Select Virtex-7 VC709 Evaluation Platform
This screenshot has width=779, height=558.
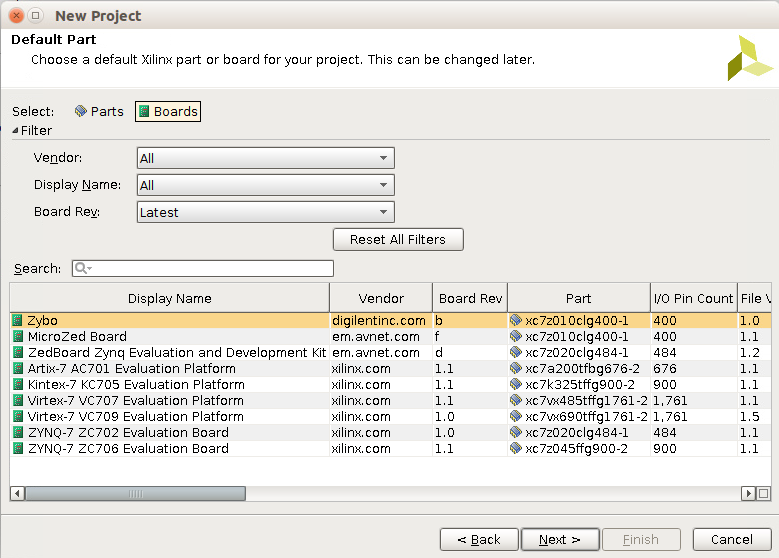pyautogui.click(x=390, y=416)
